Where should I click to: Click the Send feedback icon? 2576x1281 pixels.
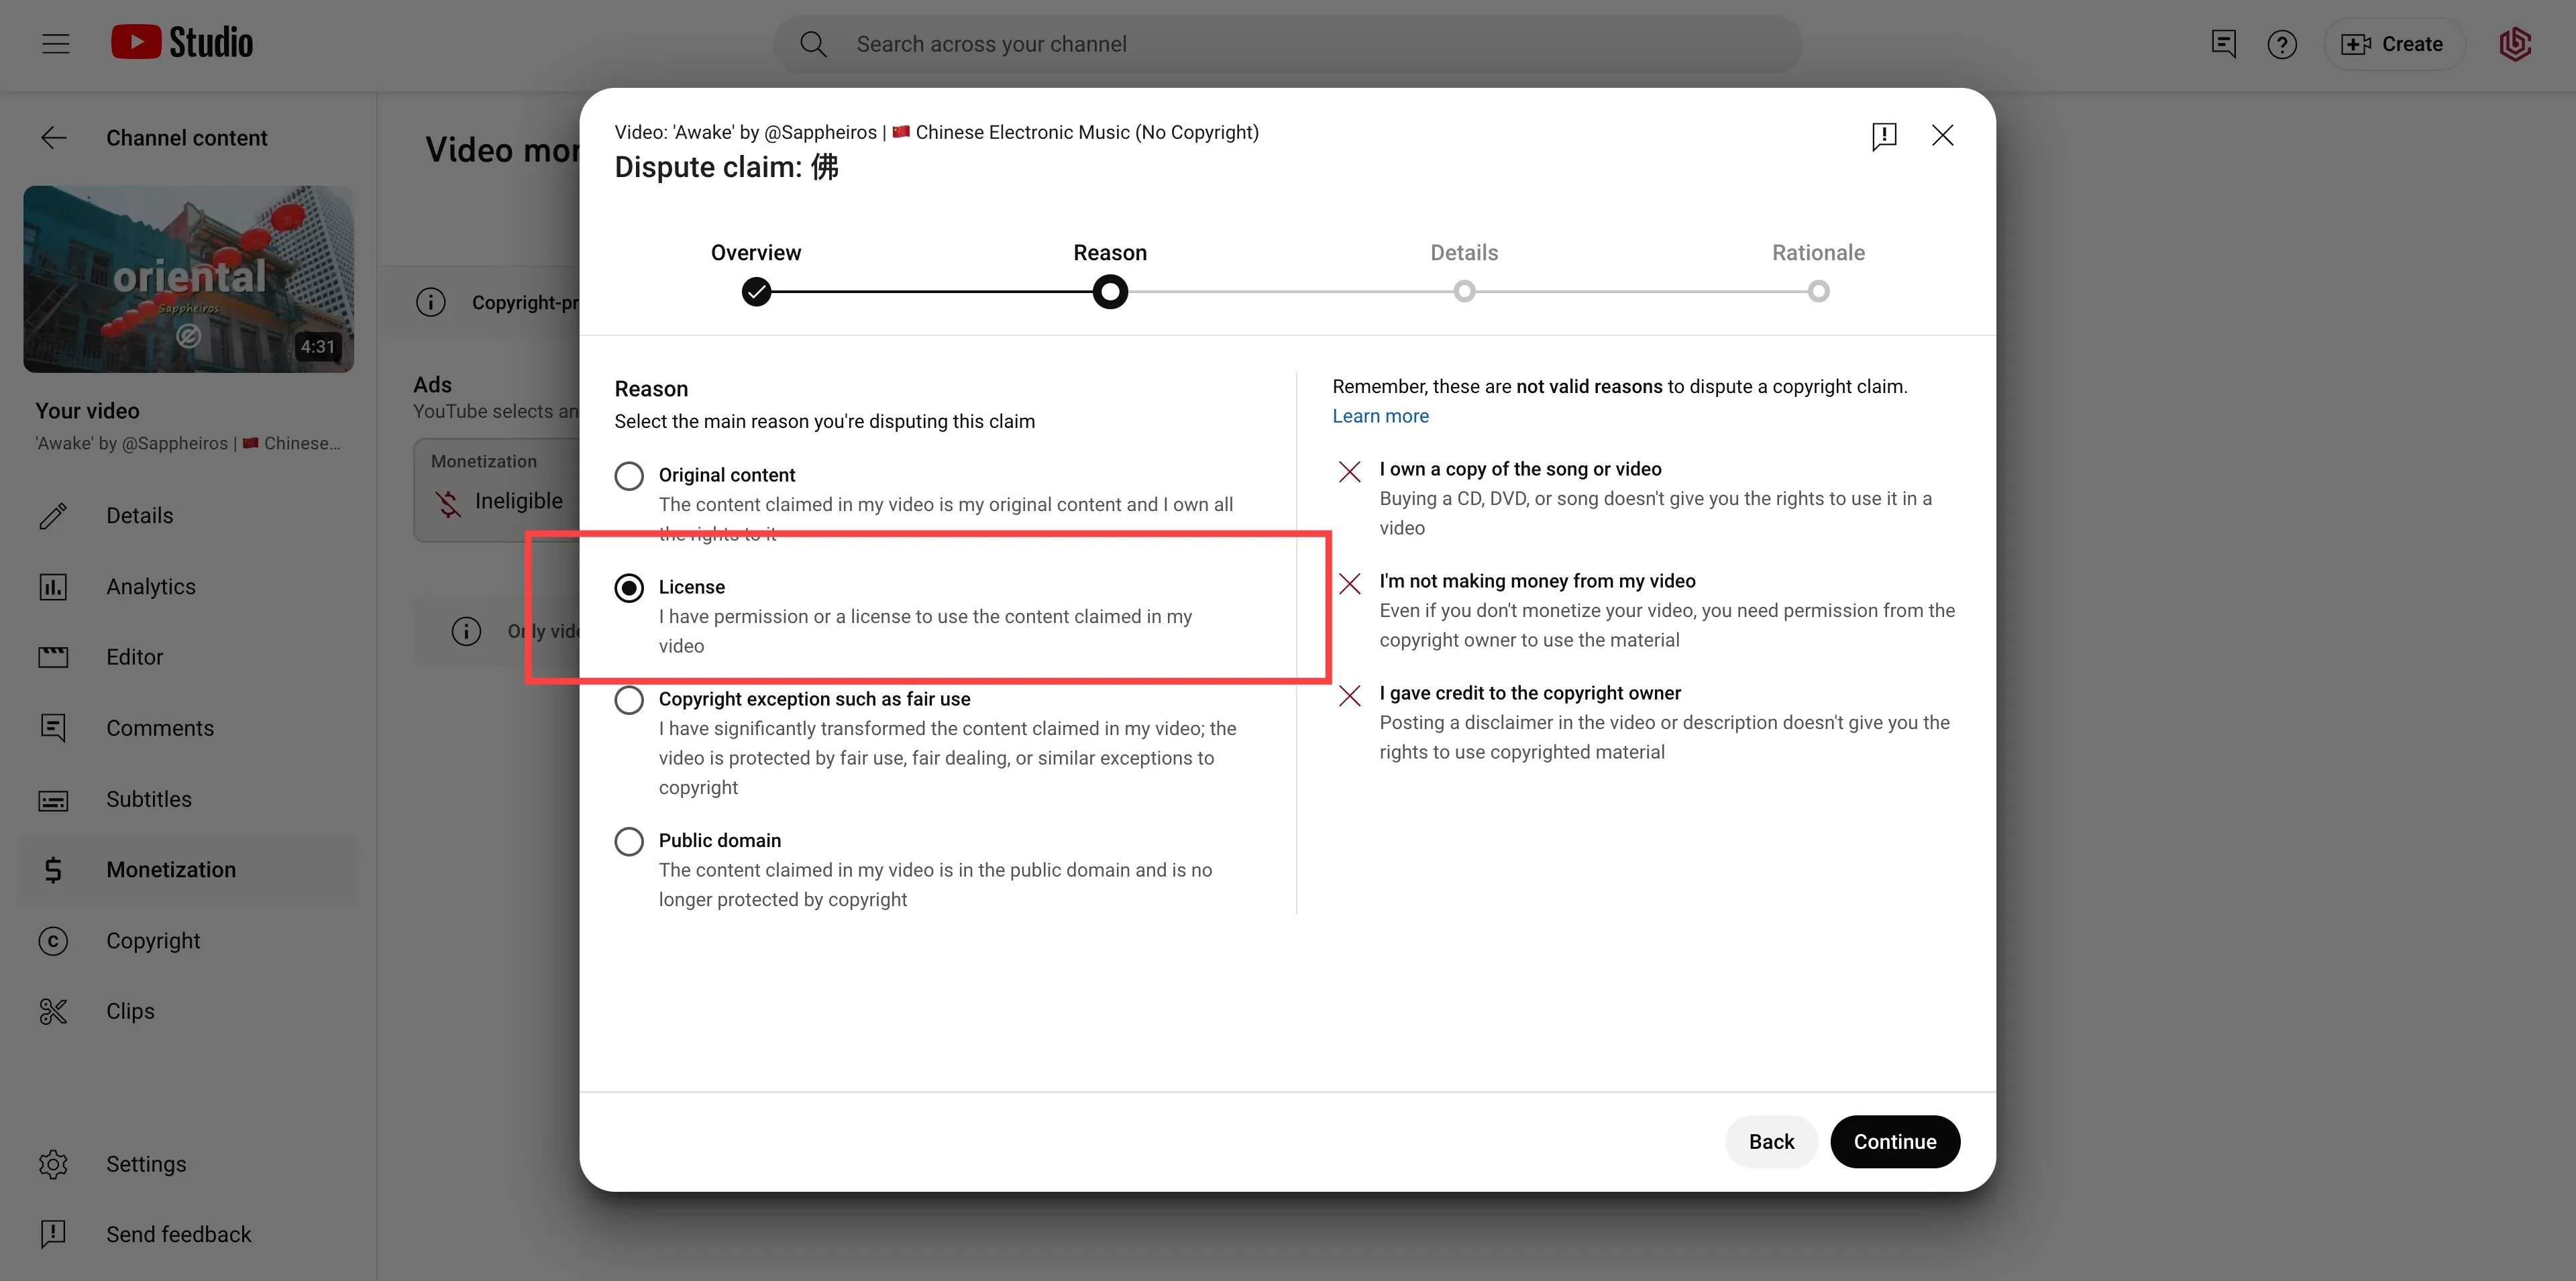point(53,1234)
